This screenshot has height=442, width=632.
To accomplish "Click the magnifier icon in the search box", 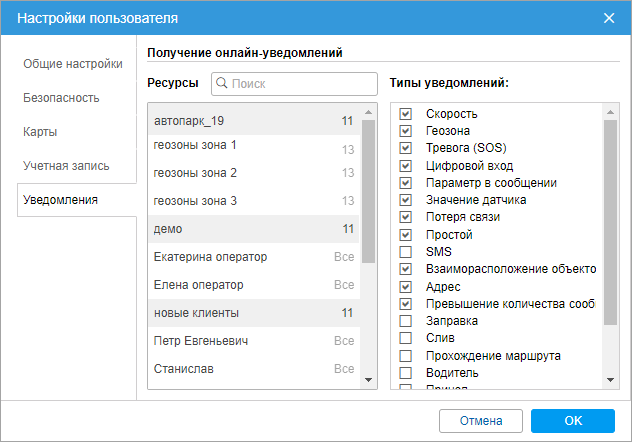I will coord(222,83).
